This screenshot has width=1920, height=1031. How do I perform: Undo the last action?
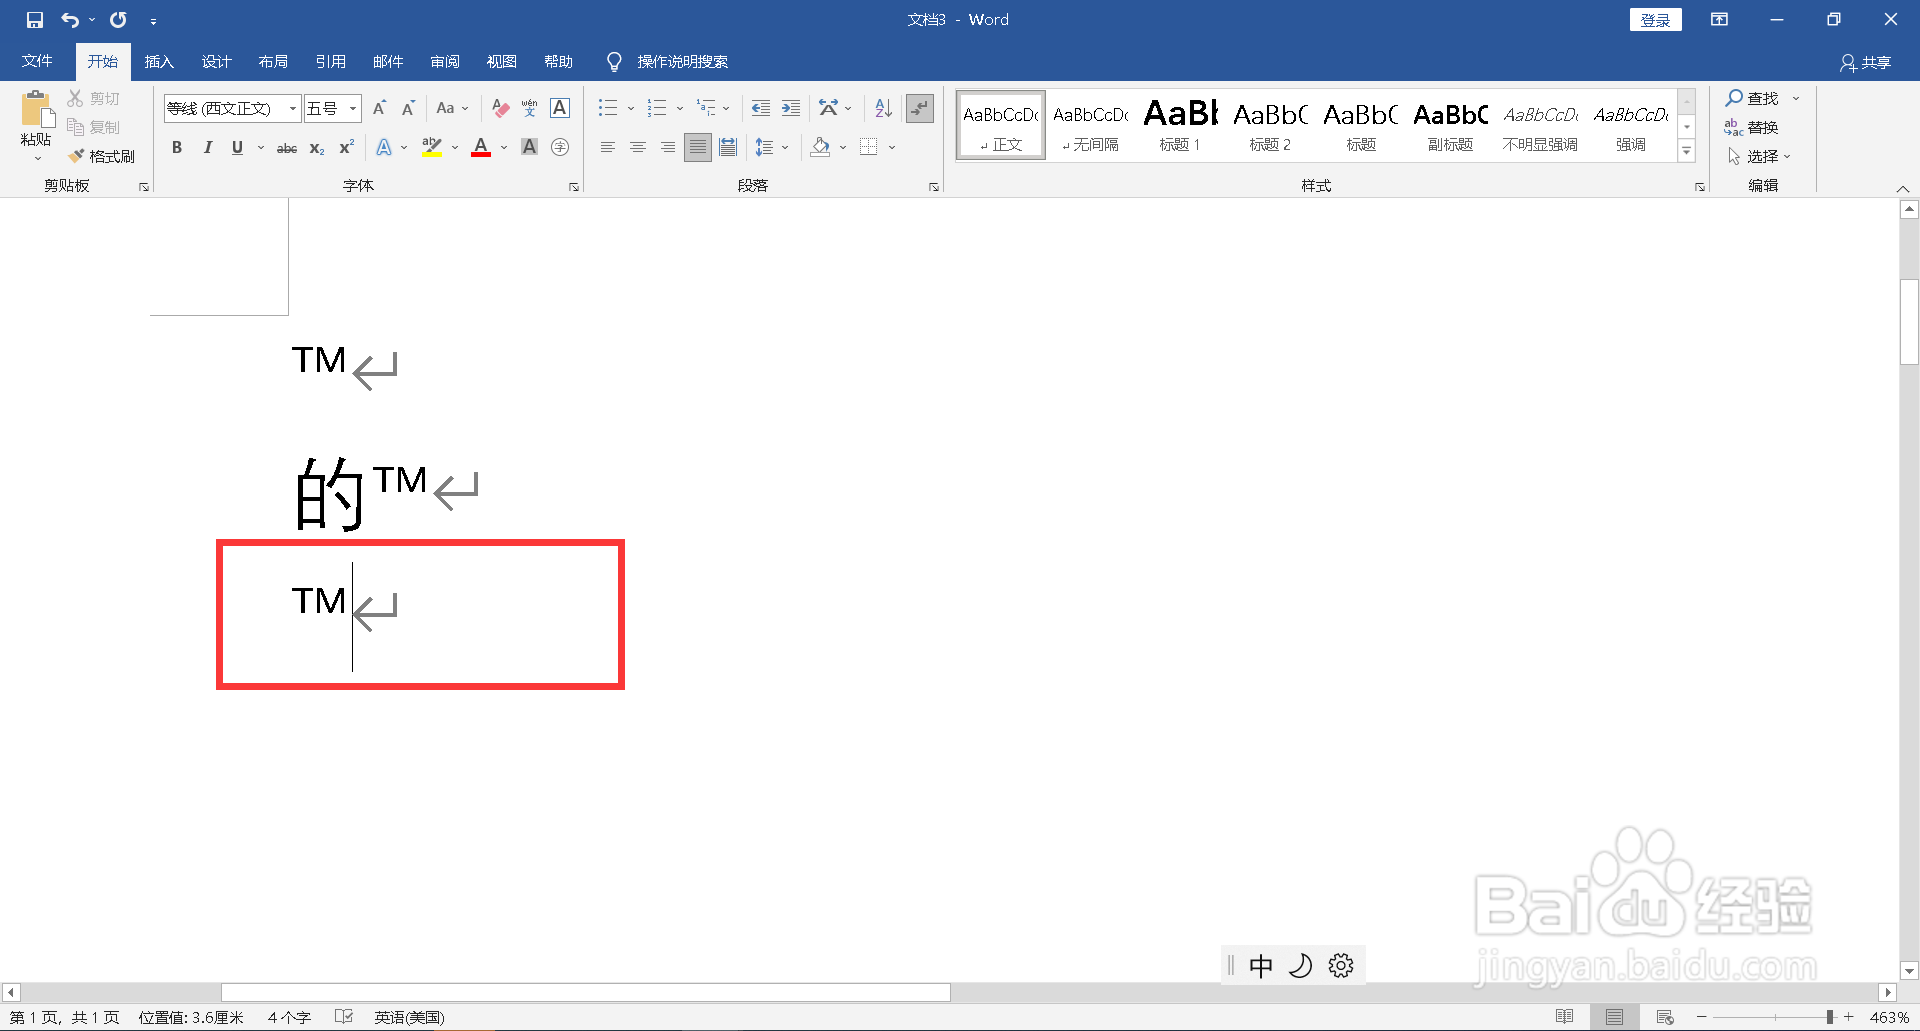click(70, 20)
